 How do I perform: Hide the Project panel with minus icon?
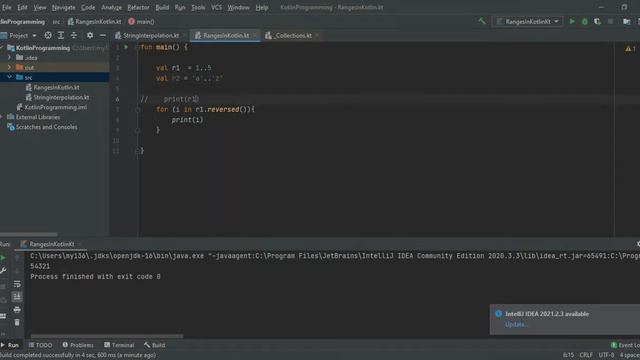click(103, 36)
